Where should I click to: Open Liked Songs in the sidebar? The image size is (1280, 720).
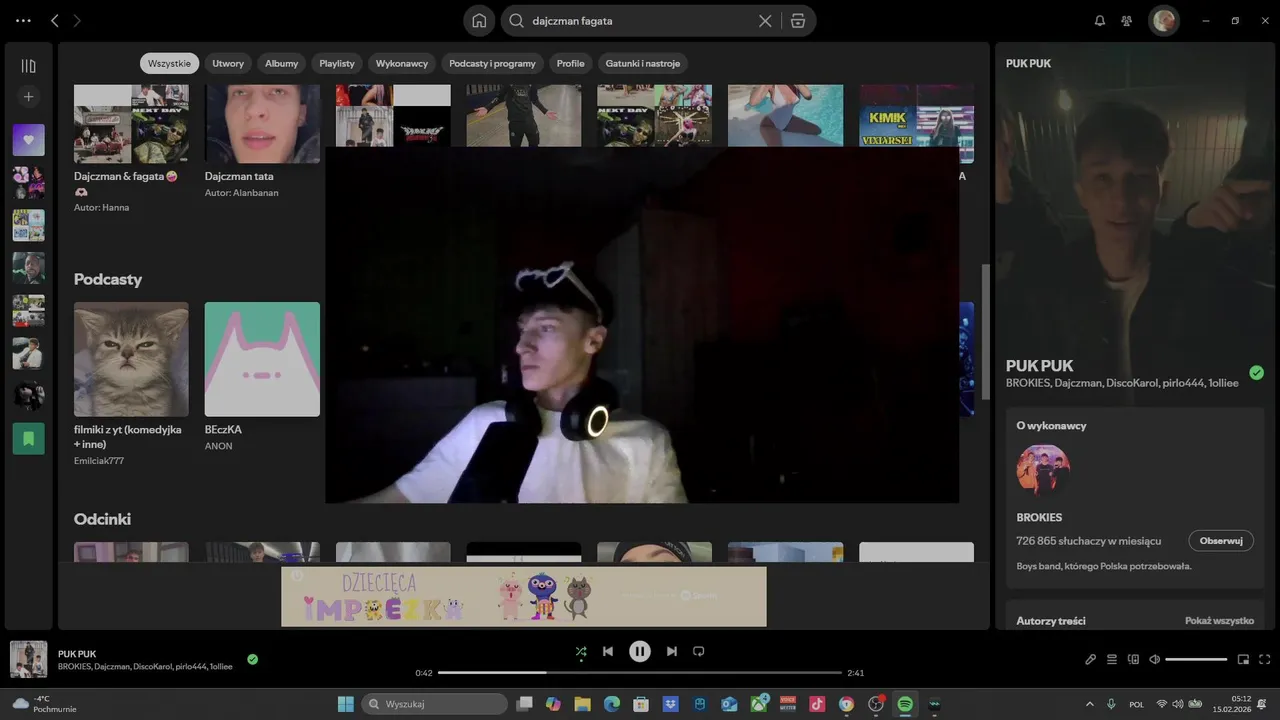[28, 140]
